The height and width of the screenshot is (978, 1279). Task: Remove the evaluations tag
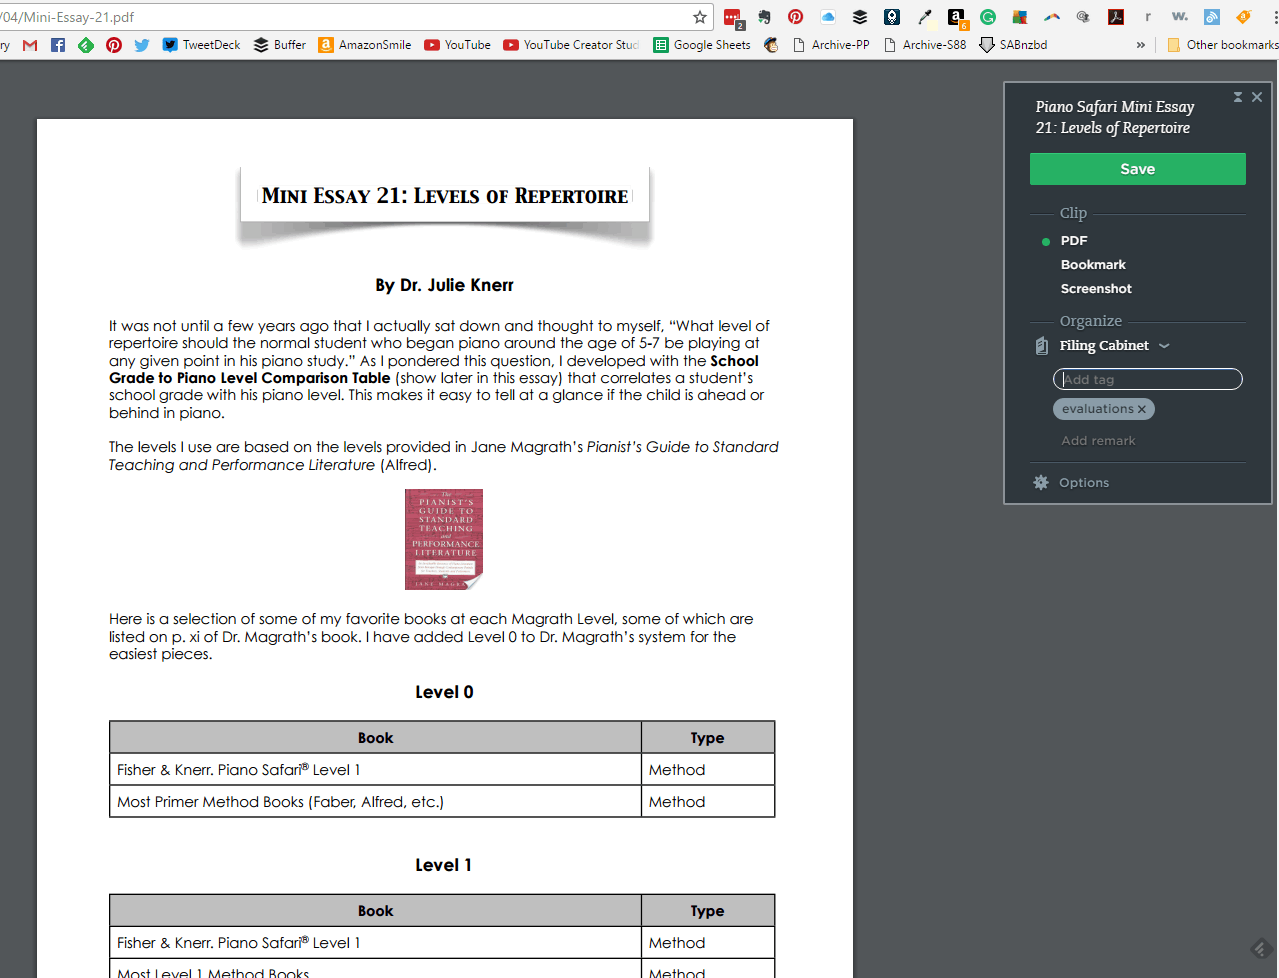point(1142,409)
